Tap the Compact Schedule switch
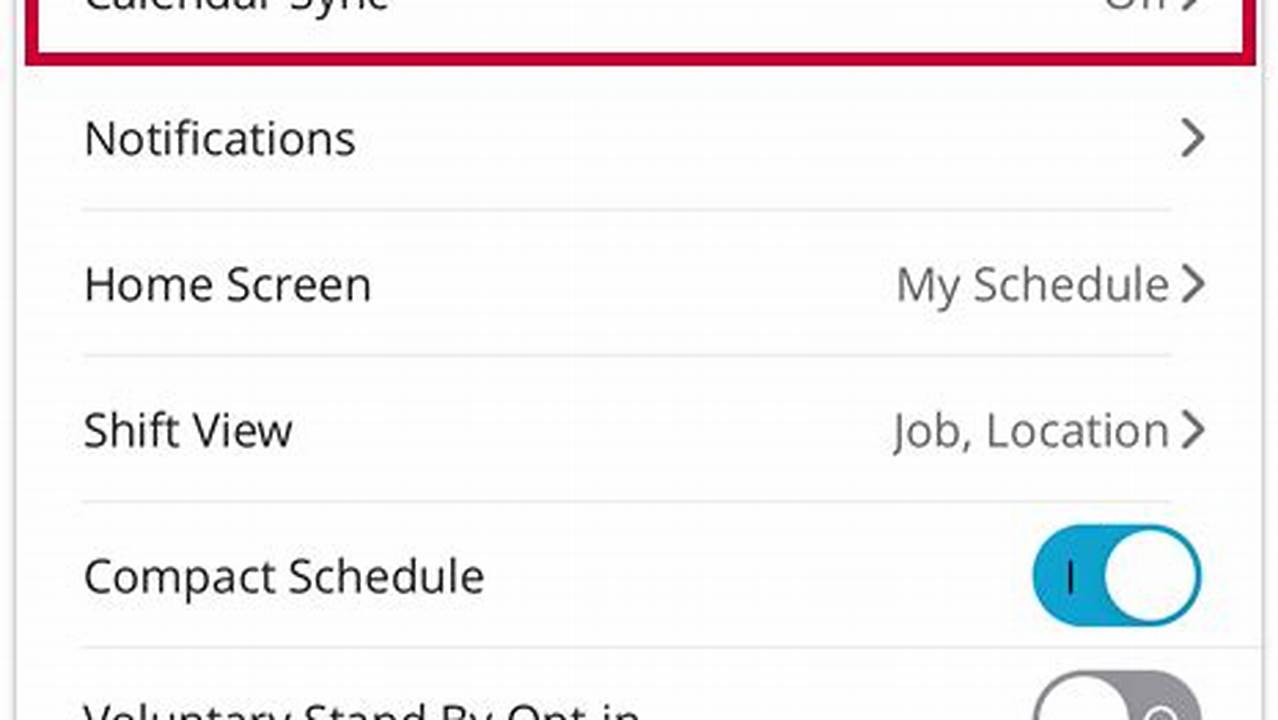Screen dimensions: 1278x720 [1113, 575]
